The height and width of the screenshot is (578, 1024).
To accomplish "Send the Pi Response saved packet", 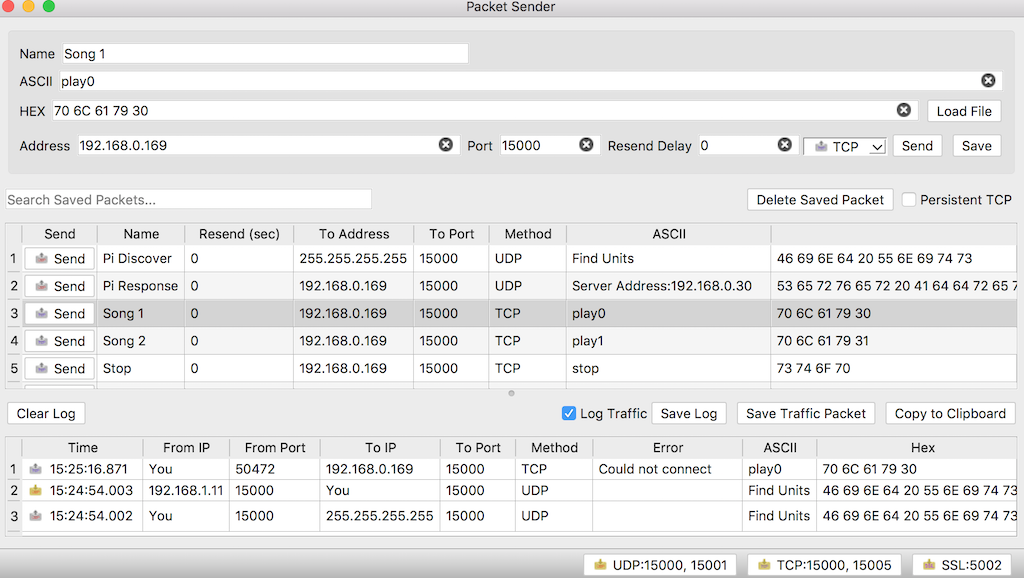I will 59,286.
